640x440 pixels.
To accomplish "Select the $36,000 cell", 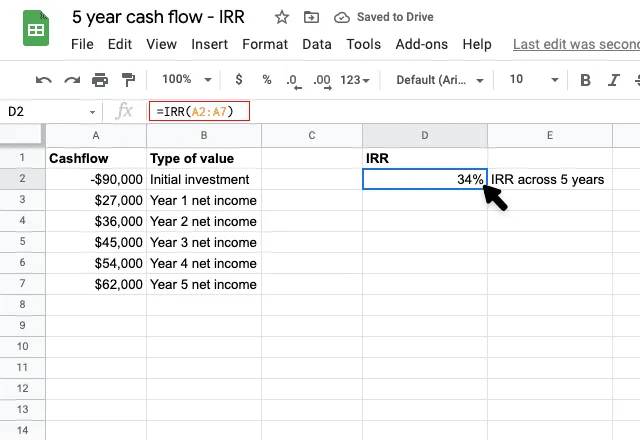I will tap(96, 221).
